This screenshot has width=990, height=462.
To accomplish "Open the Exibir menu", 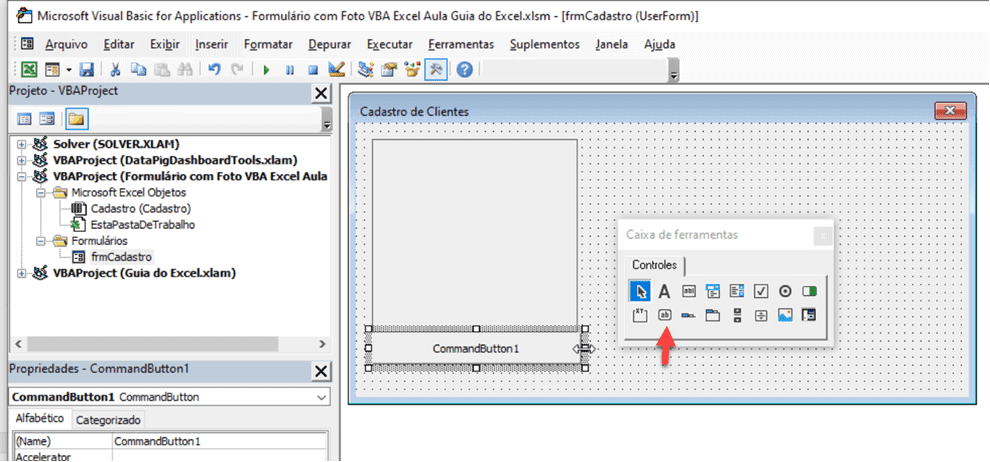I will 165,44.
